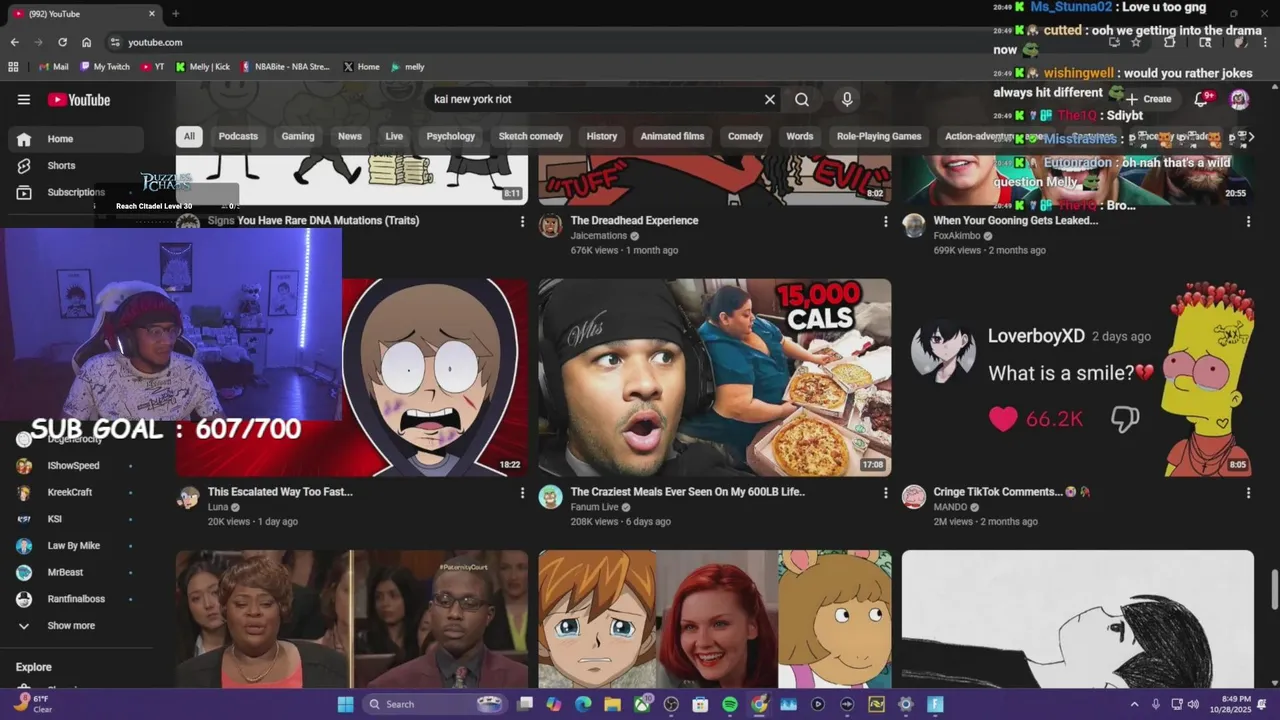Open the account avatar menu
Image resolution: width=1280 pixels, height=720 pixels.
click(1239, 99)
